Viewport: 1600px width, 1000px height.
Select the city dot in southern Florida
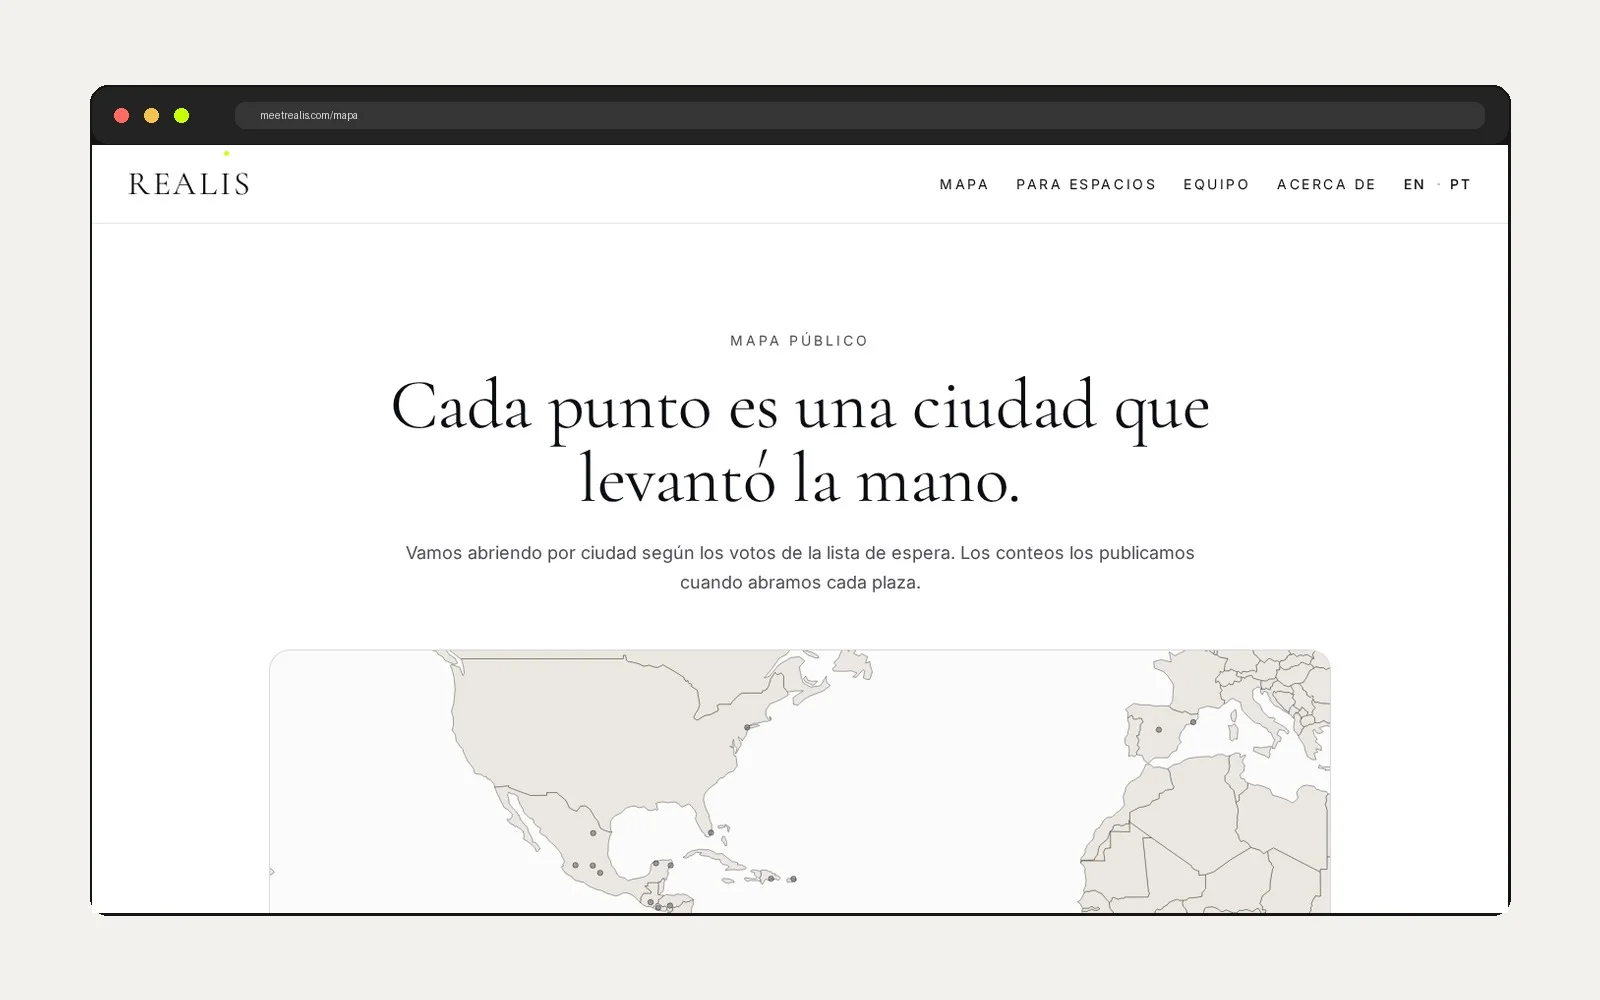711,832
